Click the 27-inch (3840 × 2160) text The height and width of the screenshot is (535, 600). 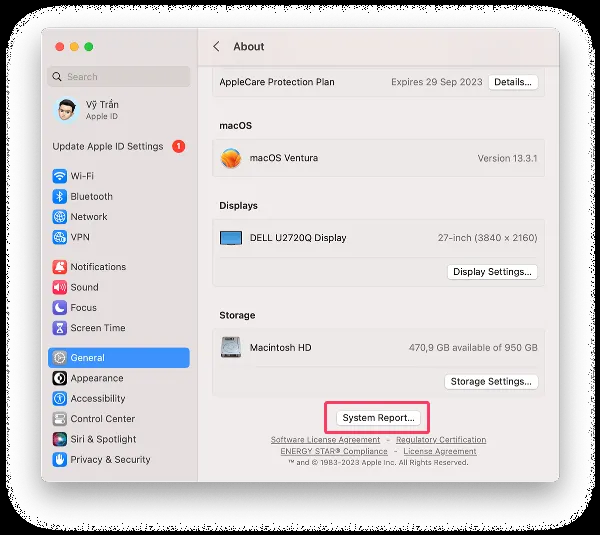coord(488,238)
